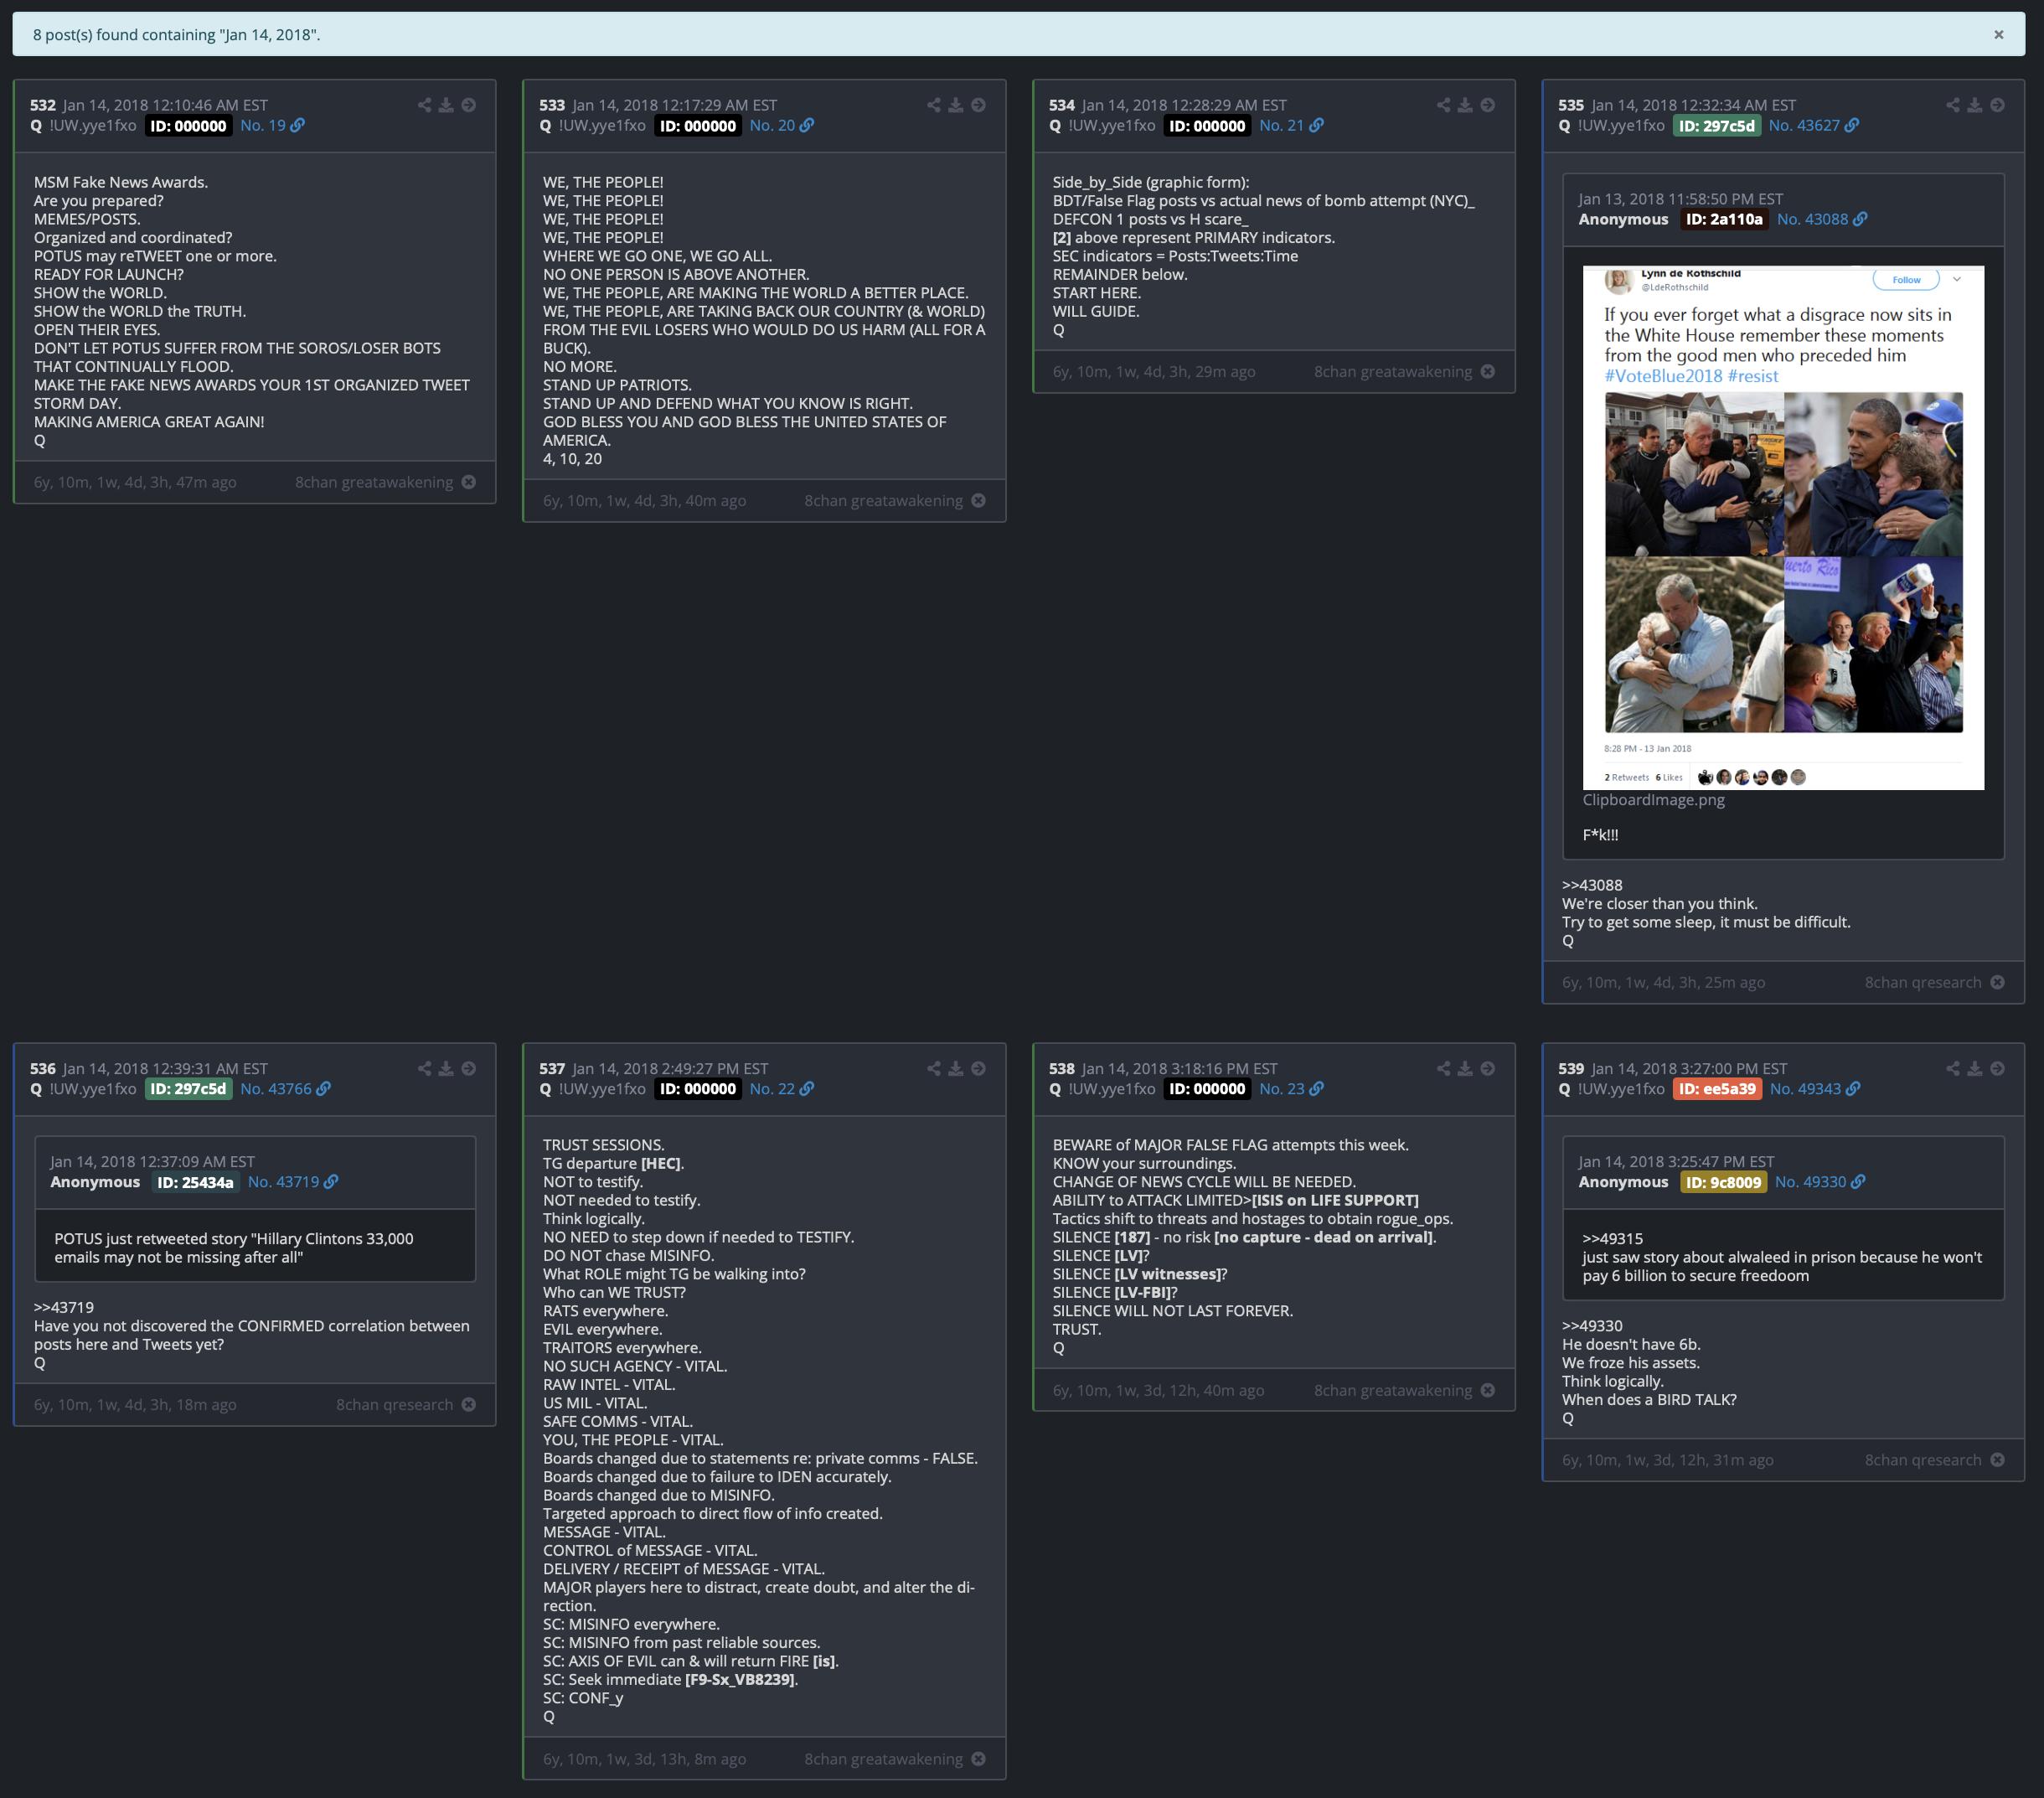Dismiss the search results banner

1998,35
